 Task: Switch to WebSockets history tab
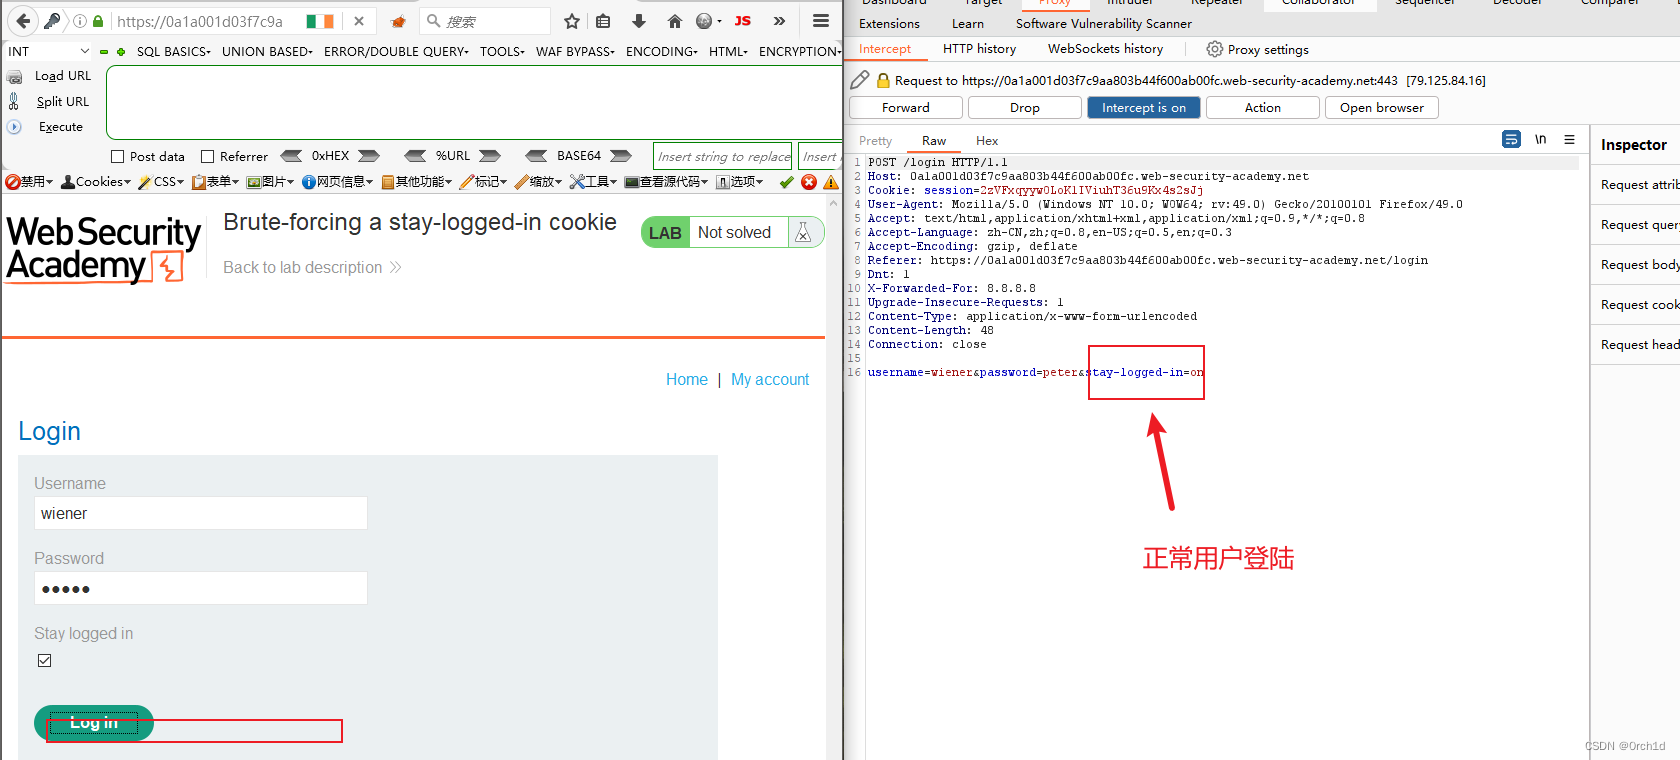(x=1105, y=49)
